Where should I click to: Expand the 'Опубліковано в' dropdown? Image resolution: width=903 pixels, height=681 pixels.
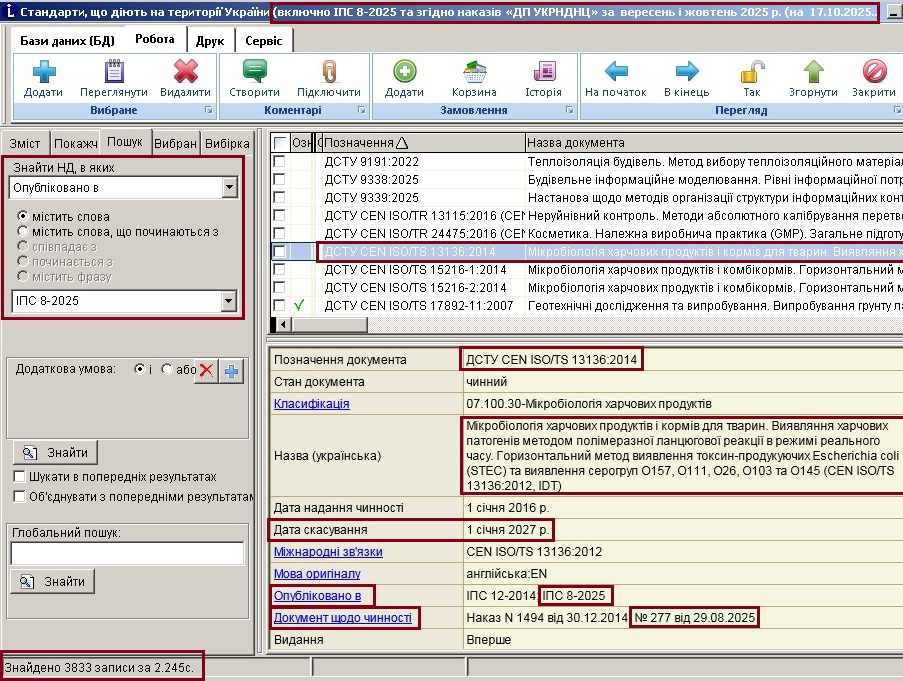[x=229, y=187]
